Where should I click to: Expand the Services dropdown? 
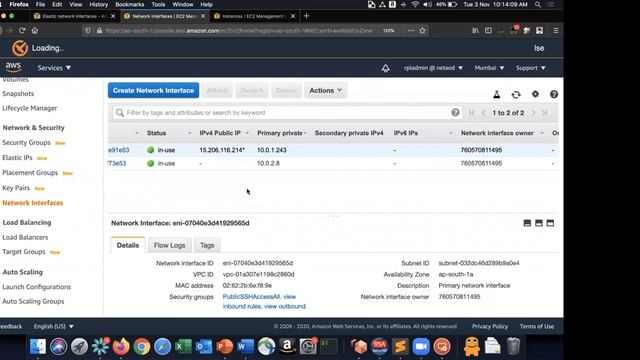tap(54, 68)
